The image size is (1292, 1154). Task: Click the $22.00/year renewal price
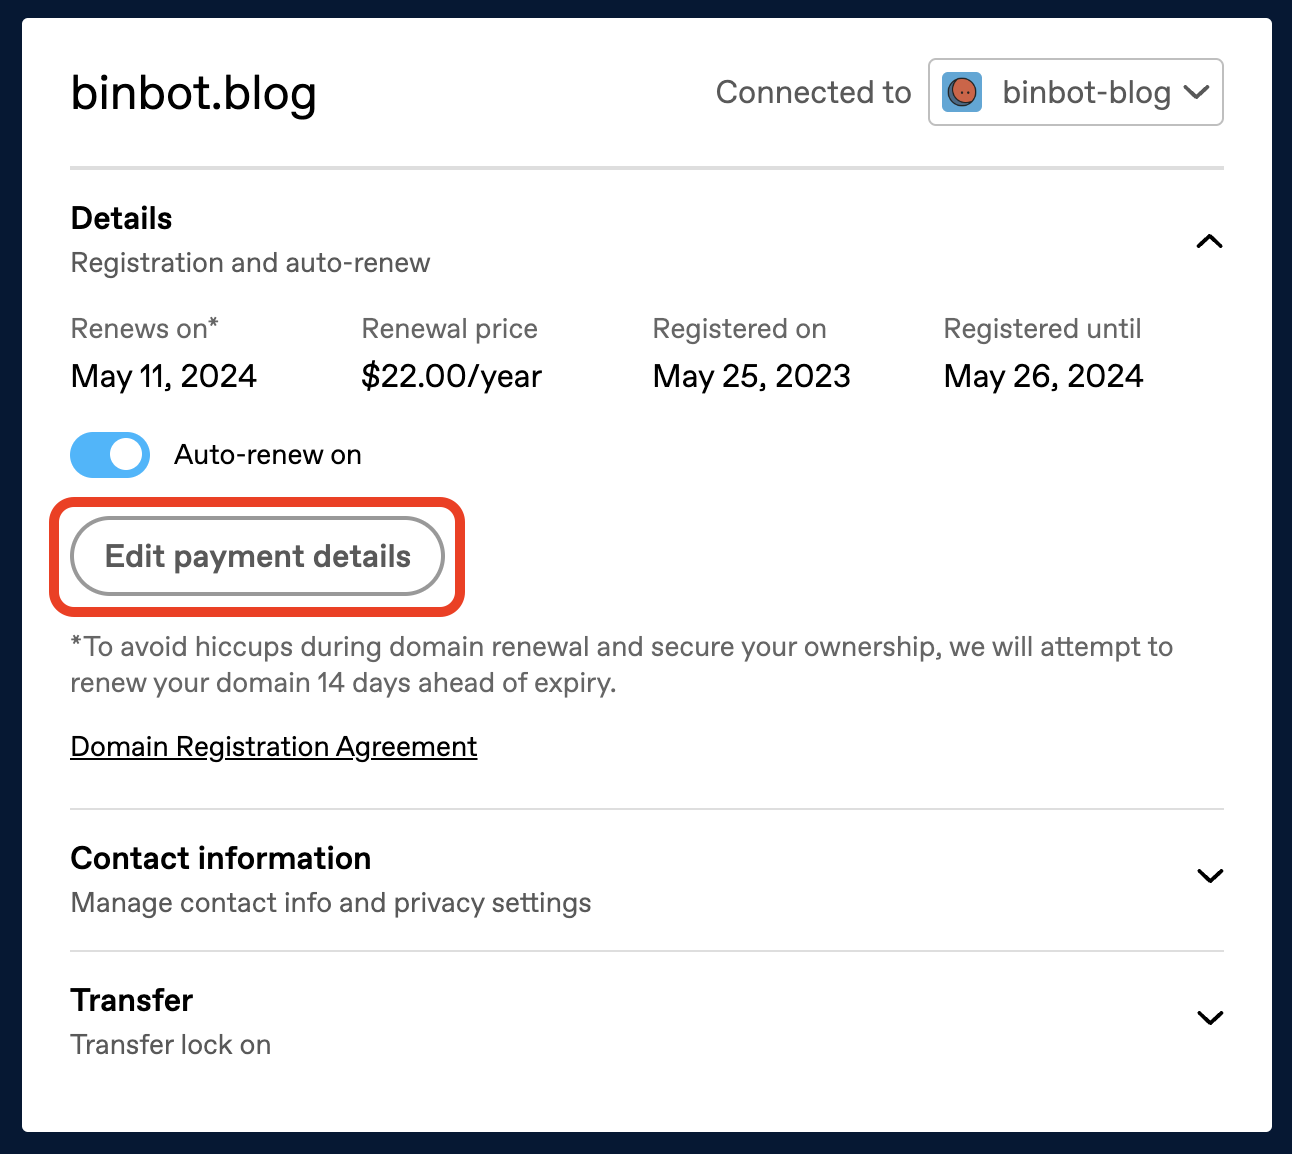[451, 376]
